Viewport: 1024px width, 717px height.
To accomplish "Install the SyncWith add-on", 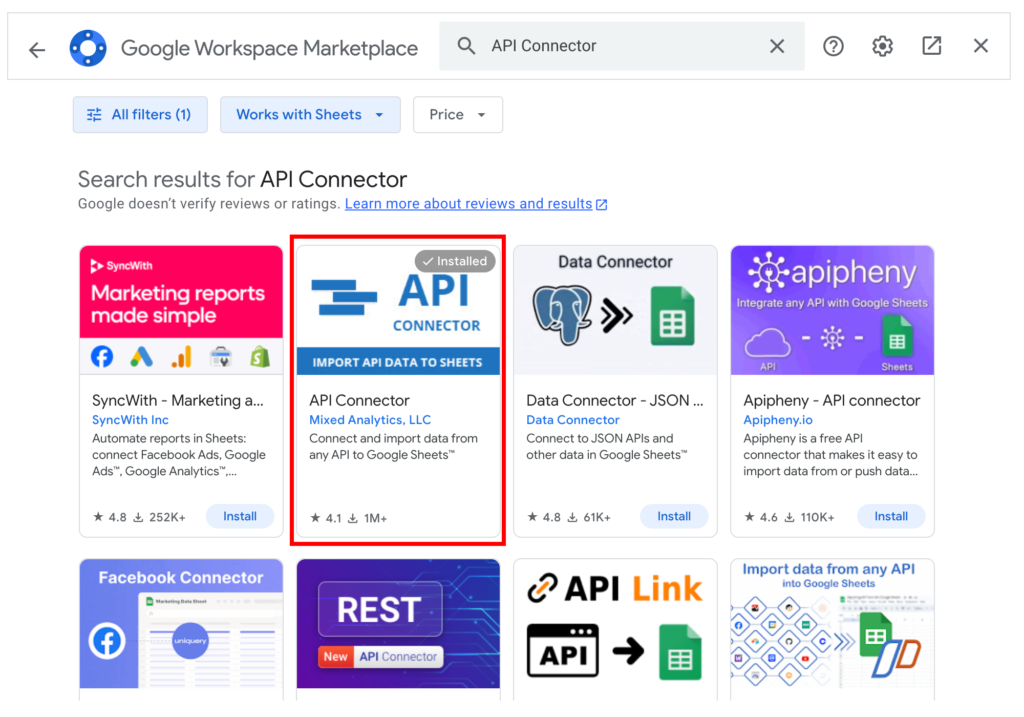I will coord(240,517).
